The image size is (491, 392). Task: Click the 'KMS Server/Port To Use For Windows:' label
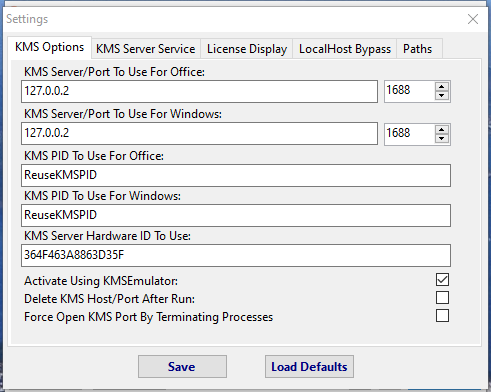123,114
